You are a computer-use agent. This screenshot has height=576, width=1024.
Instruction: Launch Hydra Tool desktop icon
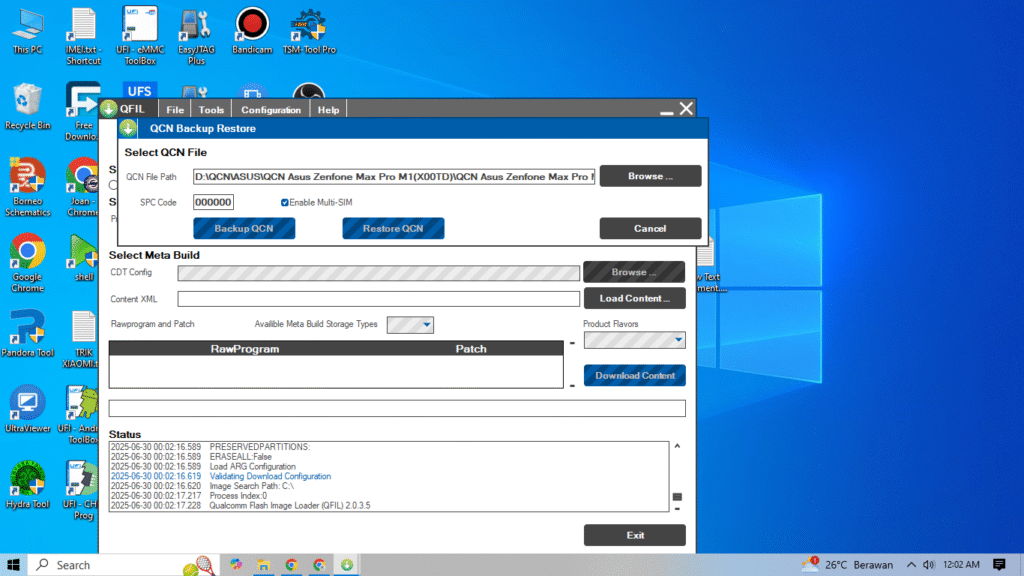pos(27,485)
